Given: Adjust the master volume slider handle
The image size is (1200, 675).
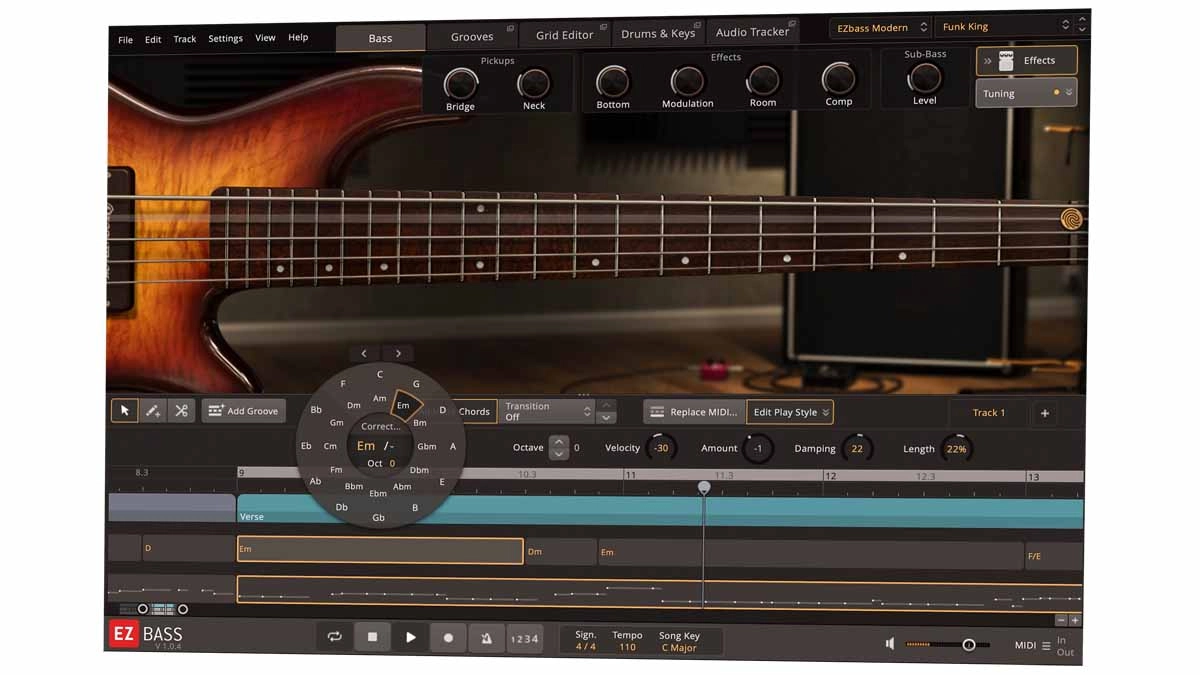Looking at the screenshot, I should pyautogui.click(x=968, y=645).
